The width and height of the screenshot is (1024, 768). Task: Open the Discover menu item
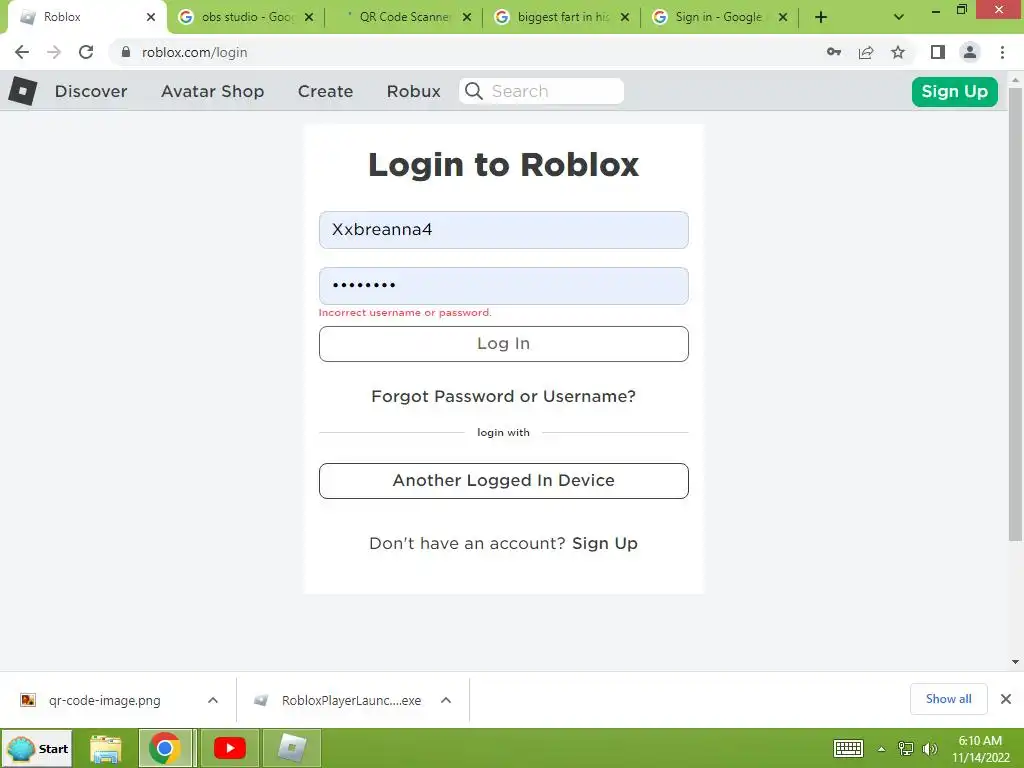[x=91, y=91]
